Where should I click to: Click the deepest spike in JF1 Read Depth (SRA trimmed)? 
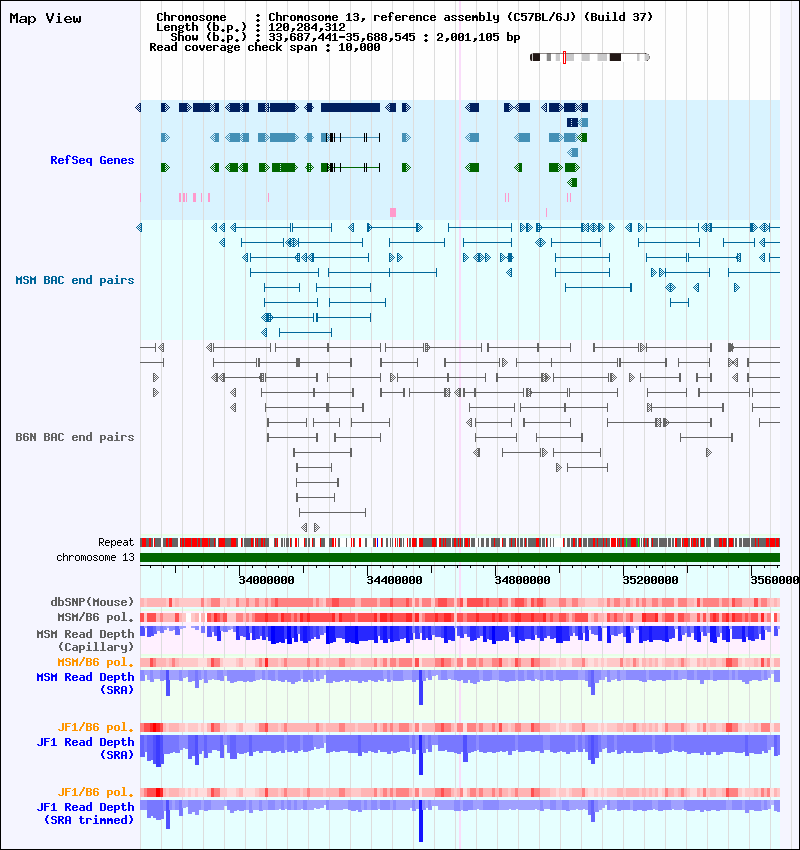point(421,821)
